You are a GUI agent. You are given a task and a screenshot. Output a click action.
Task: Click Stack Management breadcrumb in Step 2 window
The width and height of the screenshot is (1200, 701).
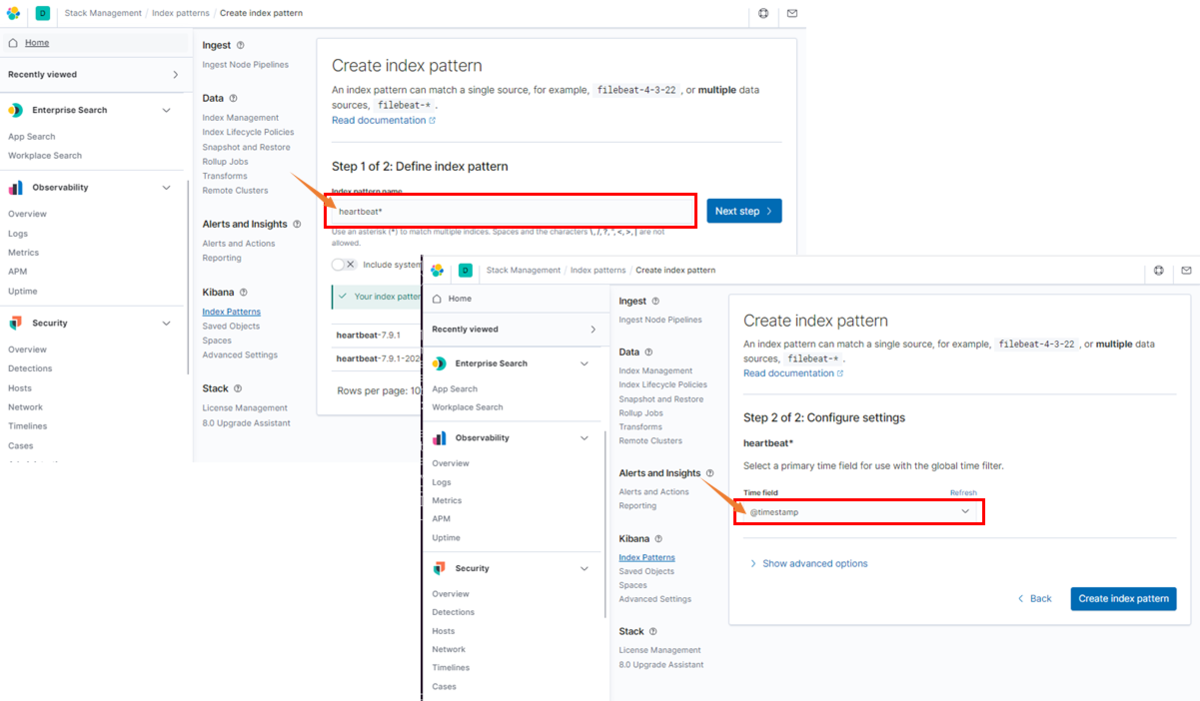point(522,270)
